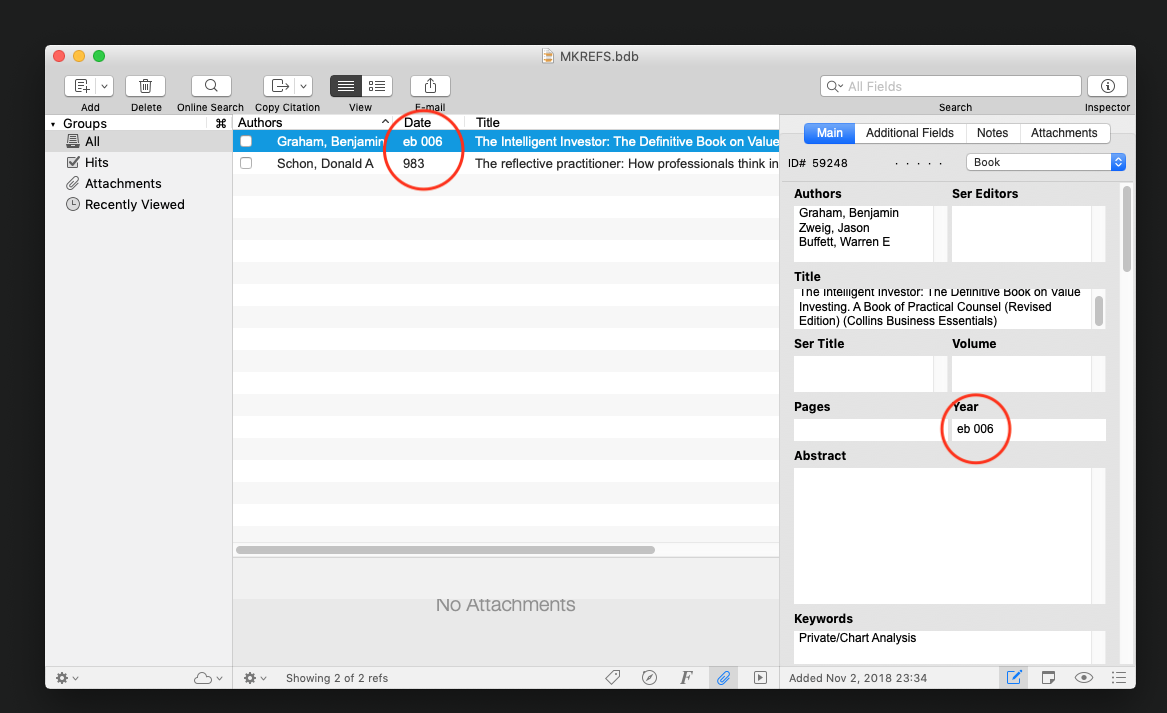Check the Schon, Donald A row checkbox
Image resolution: width=1167 pixels, height=713 pixels.
coord(246,163)
